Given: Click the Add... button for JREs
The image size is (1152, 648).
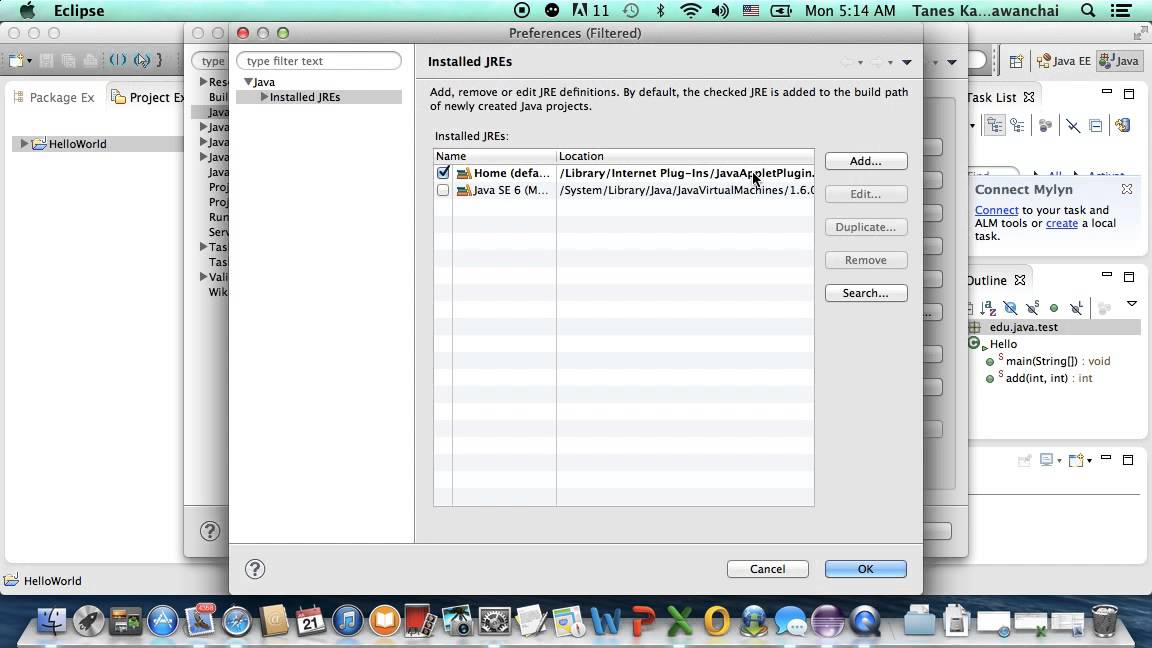Looking at the screenshot, I should point(865,161).
